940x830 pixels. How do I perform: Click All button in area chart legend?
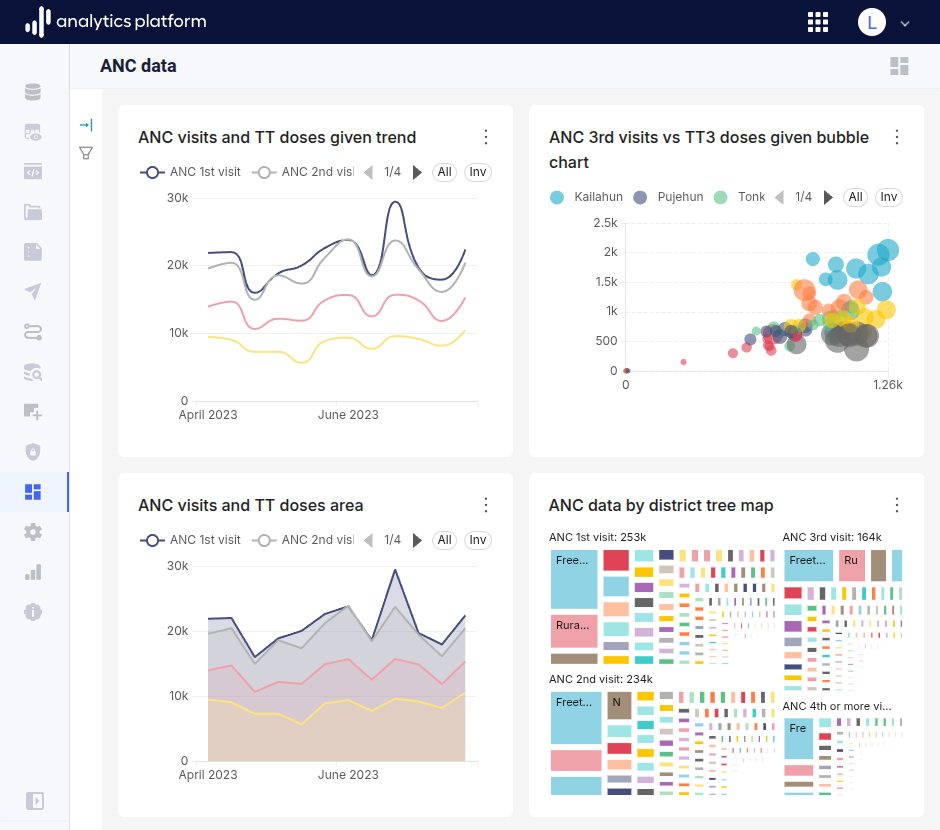point(444,540)
